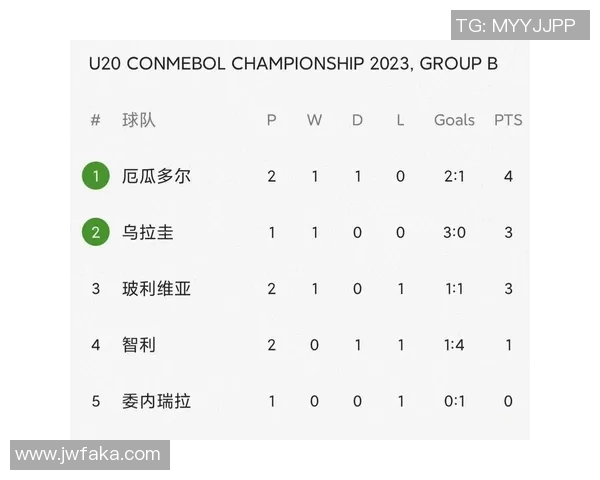
Task: Open the 玻利维亚 team row
Action: 156,289
